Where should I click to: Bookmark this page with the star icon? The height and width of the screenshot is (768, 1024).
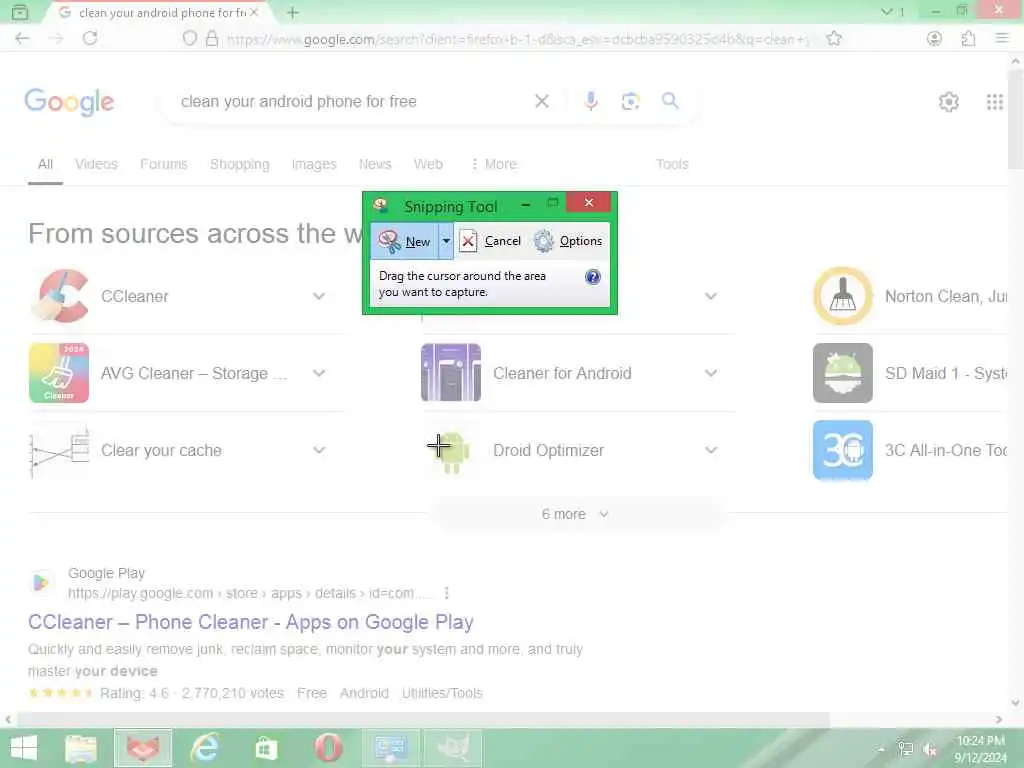click(x=833, y=39)
